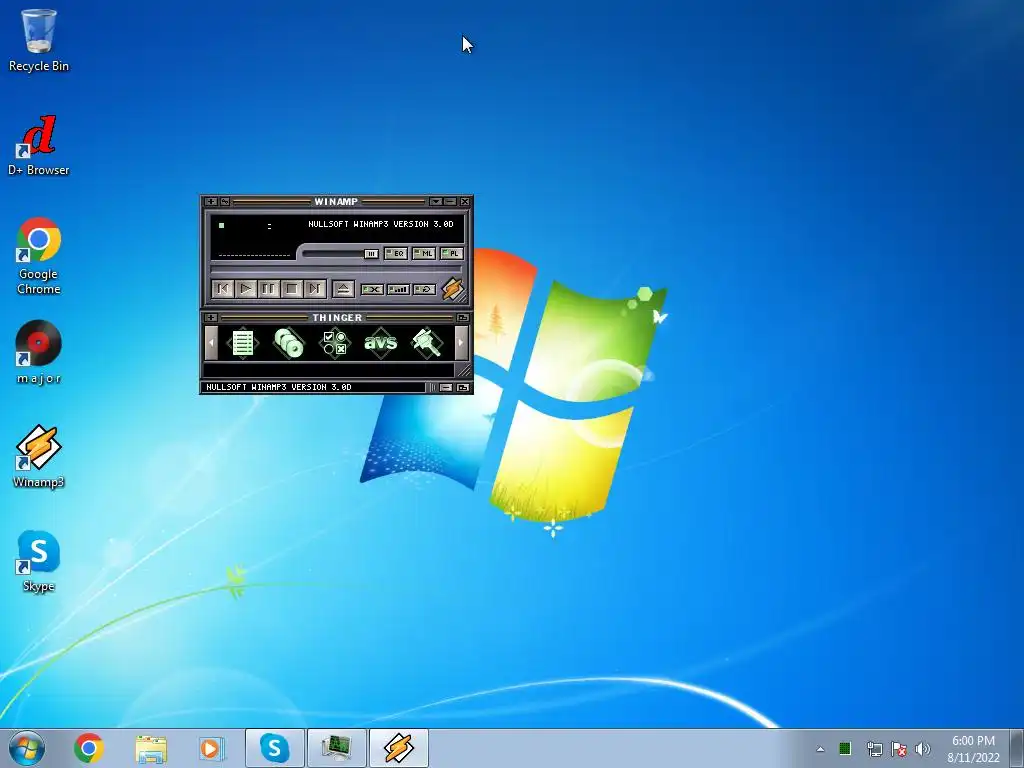
Task: Select Winamp3 desktop shortcut
Action: (x=39, y=456)
